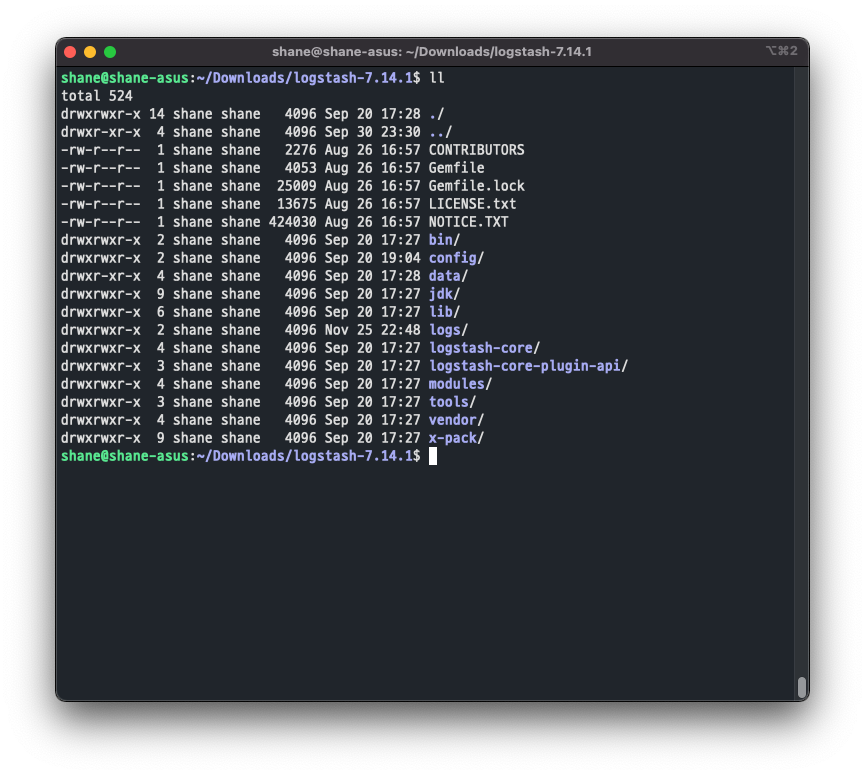This screenshot has width=865, height=775.
Task: Click the logstash-core/ directory name
Action: click(484, 348)
